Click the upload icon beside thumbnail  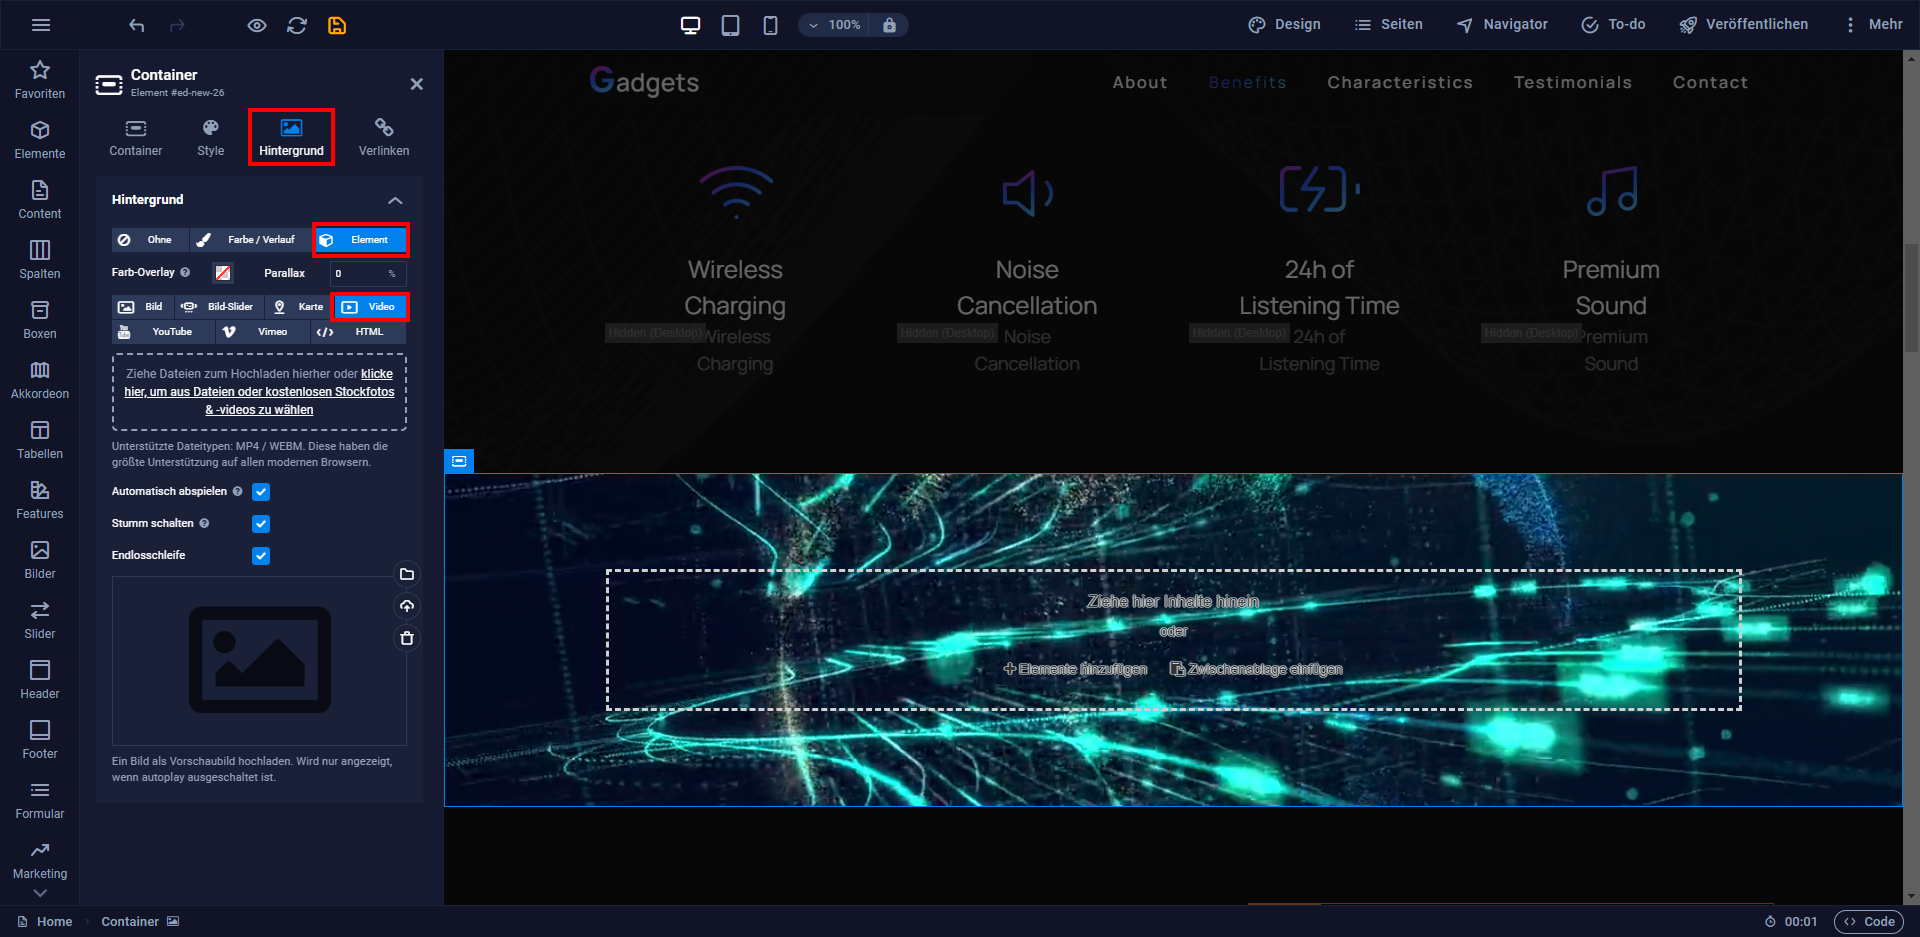407,606
